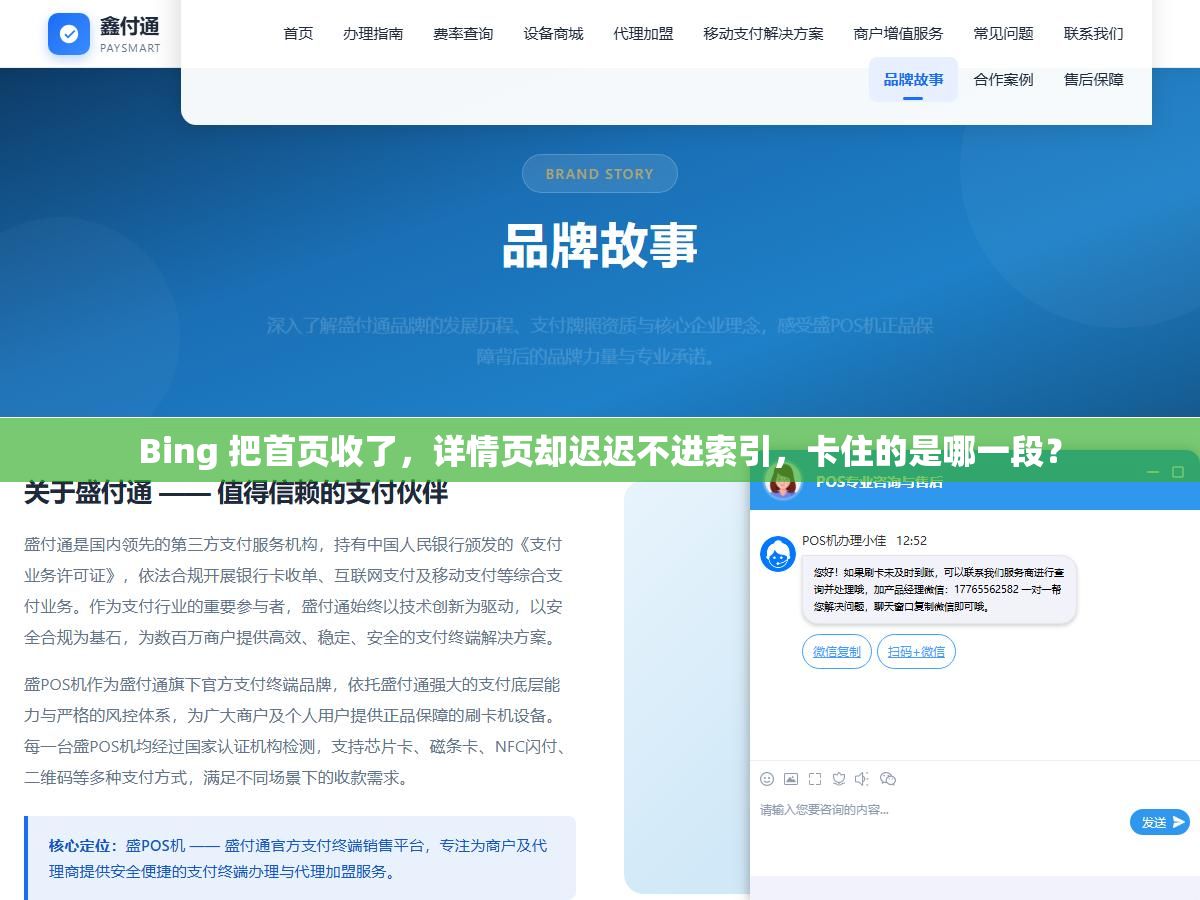Click the chat agent avatar in header

click(783, 481)
